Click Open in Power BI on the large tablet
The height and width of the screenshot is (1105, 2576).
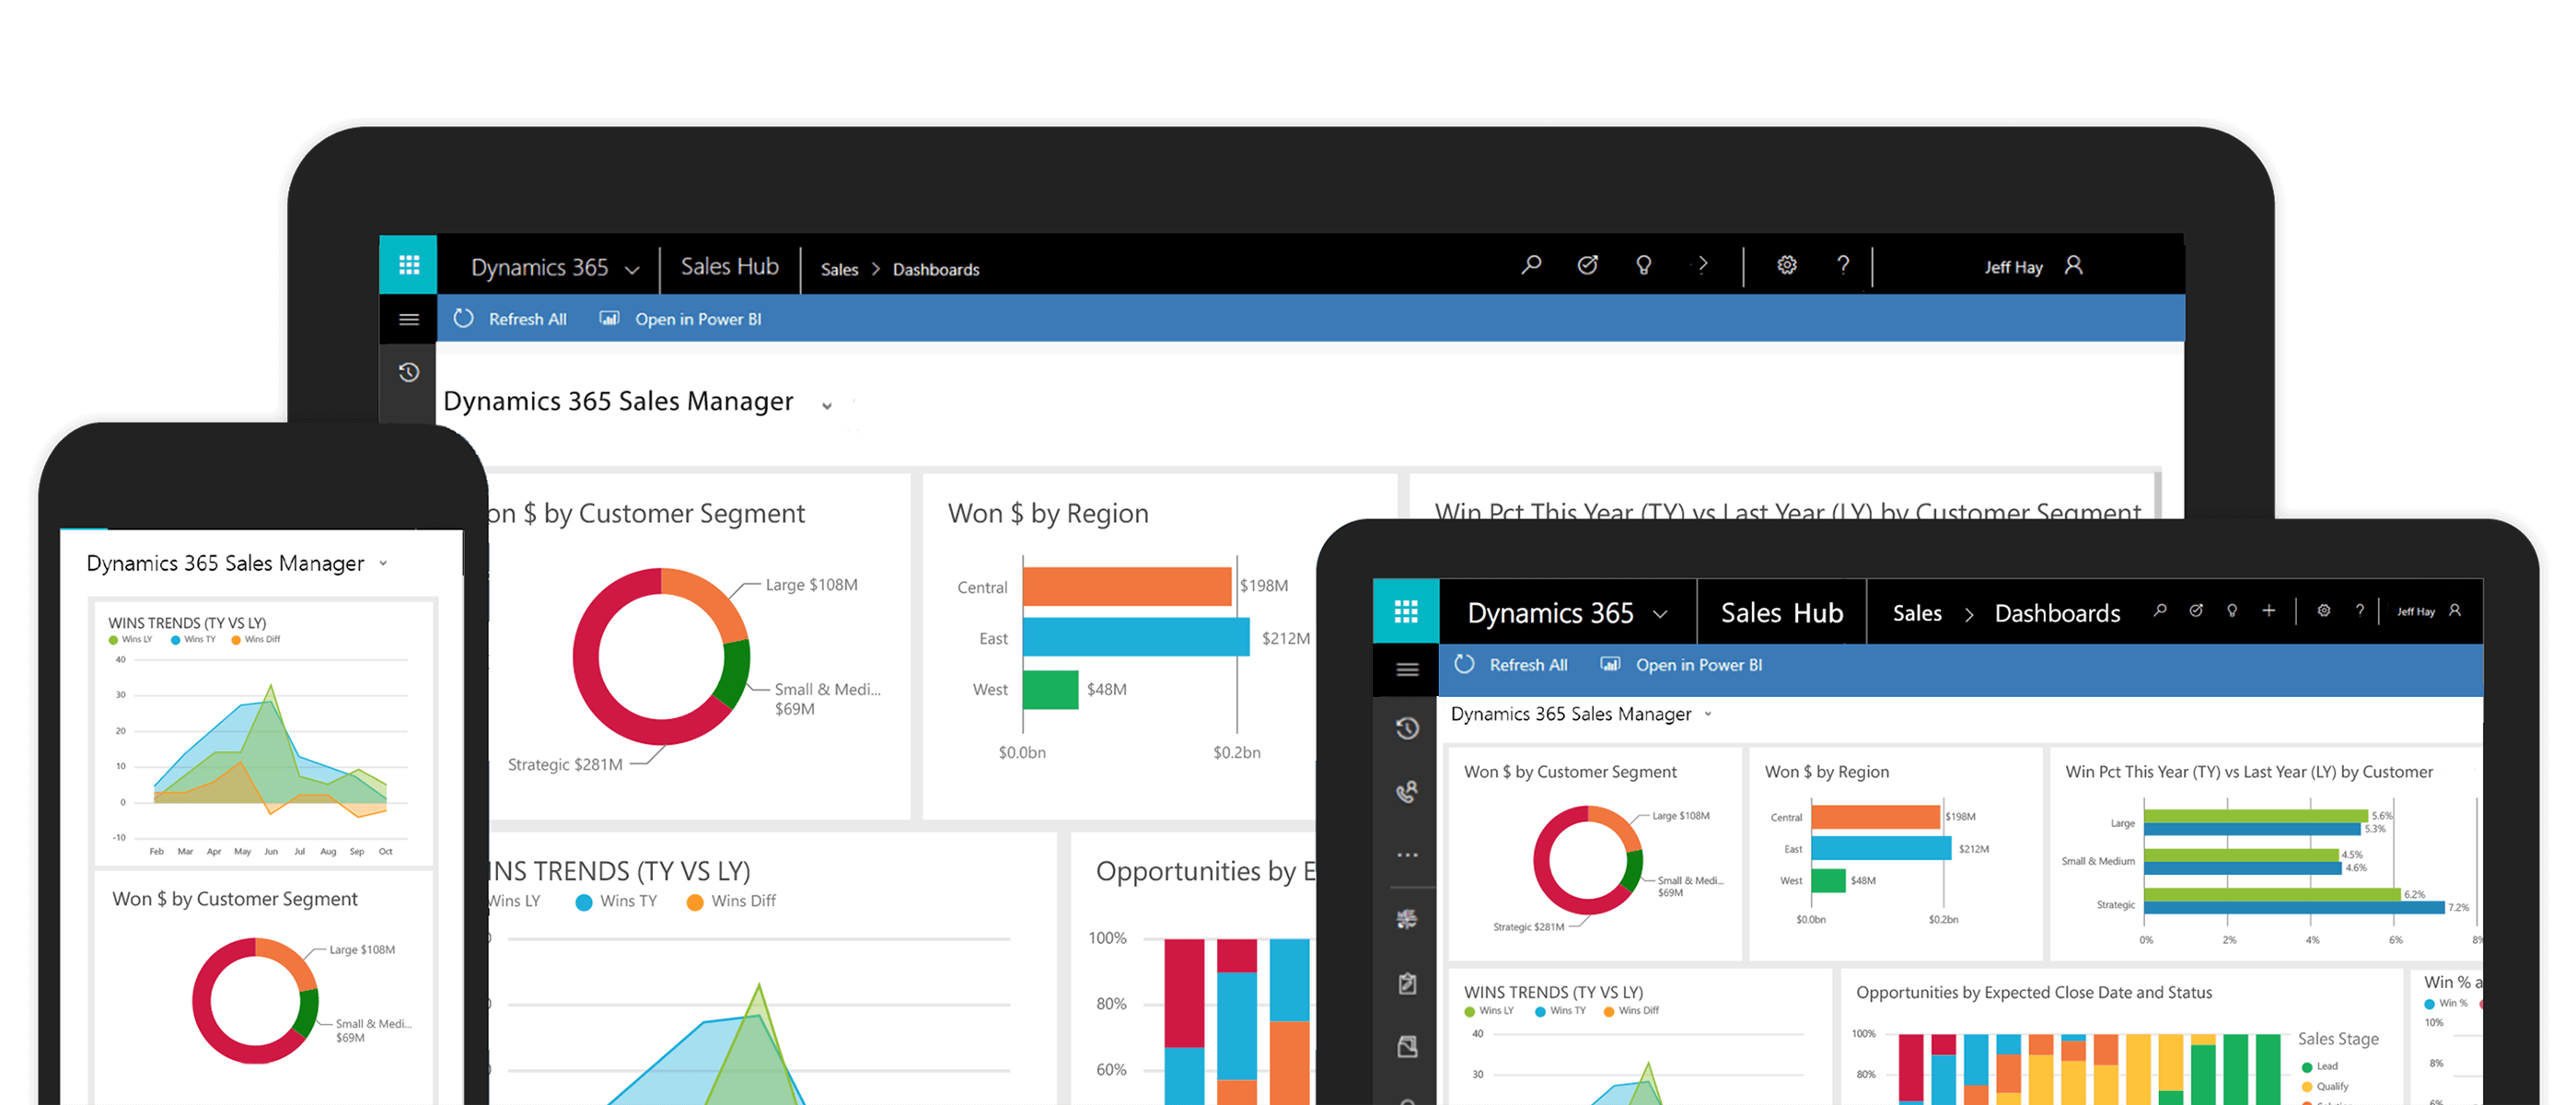[x=680, y=319]
